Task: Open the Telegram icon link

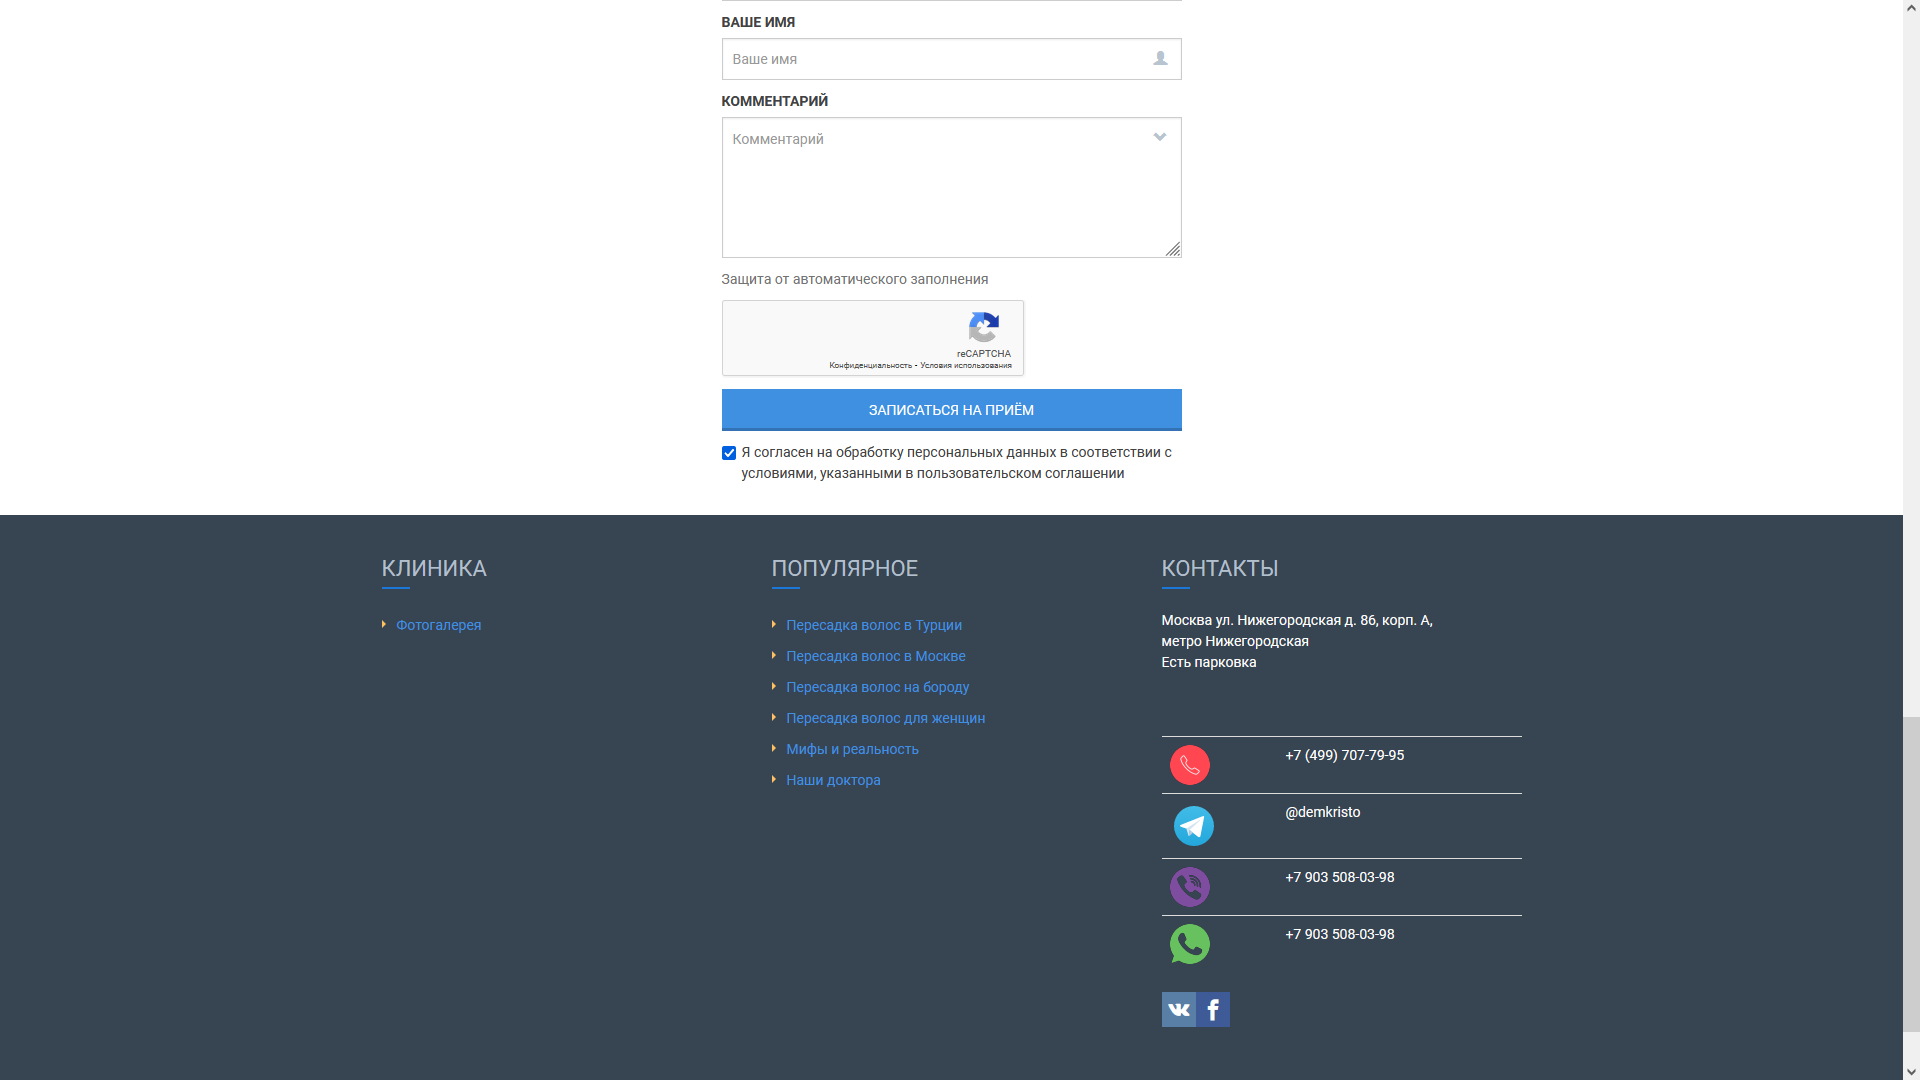Action: [1193, 826]
